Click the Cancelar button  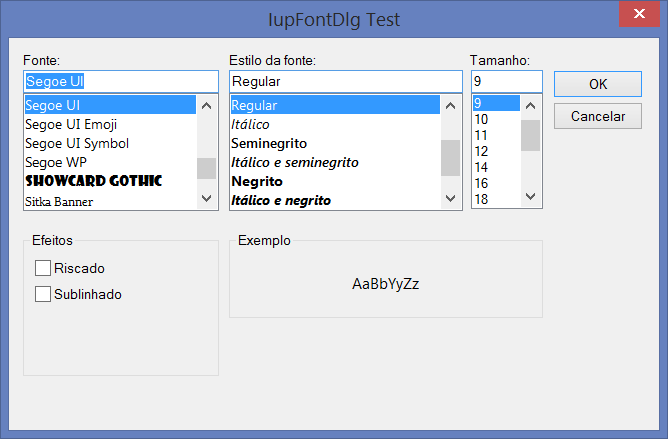598,116
